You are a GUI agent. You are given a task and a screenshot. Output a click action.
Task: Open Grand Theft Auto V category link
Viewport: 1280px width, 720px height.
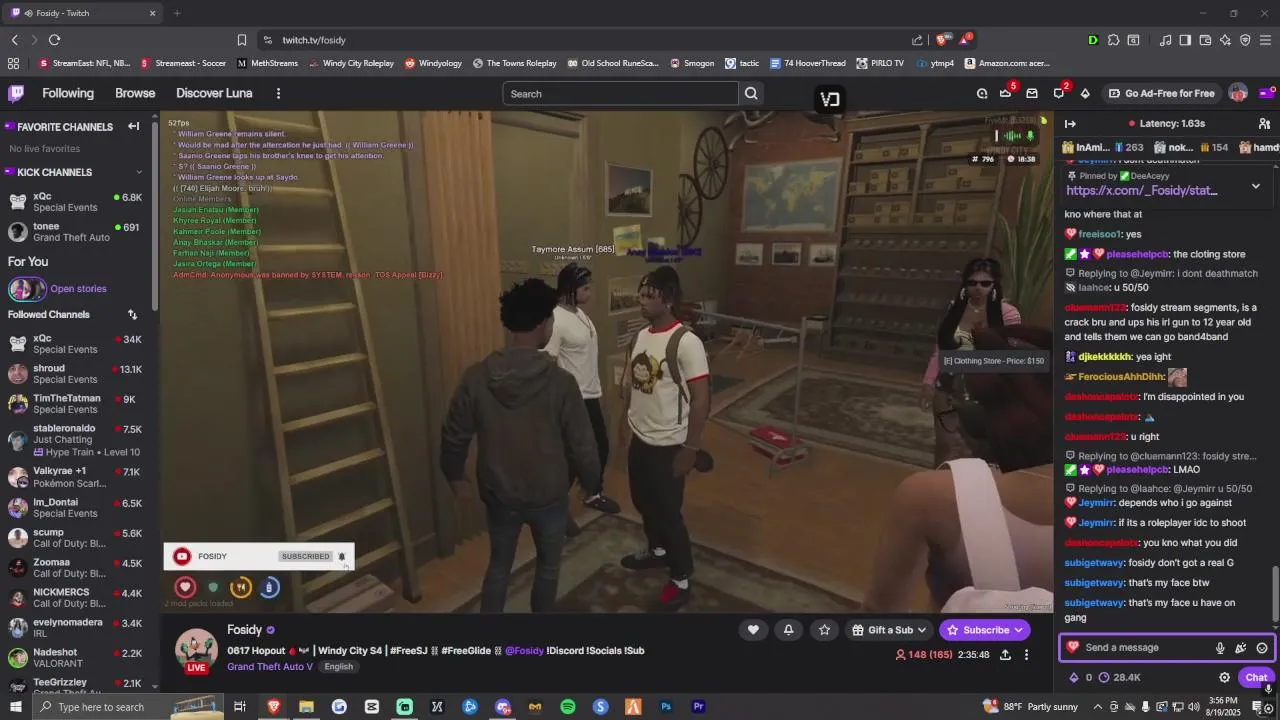point(270,667)
